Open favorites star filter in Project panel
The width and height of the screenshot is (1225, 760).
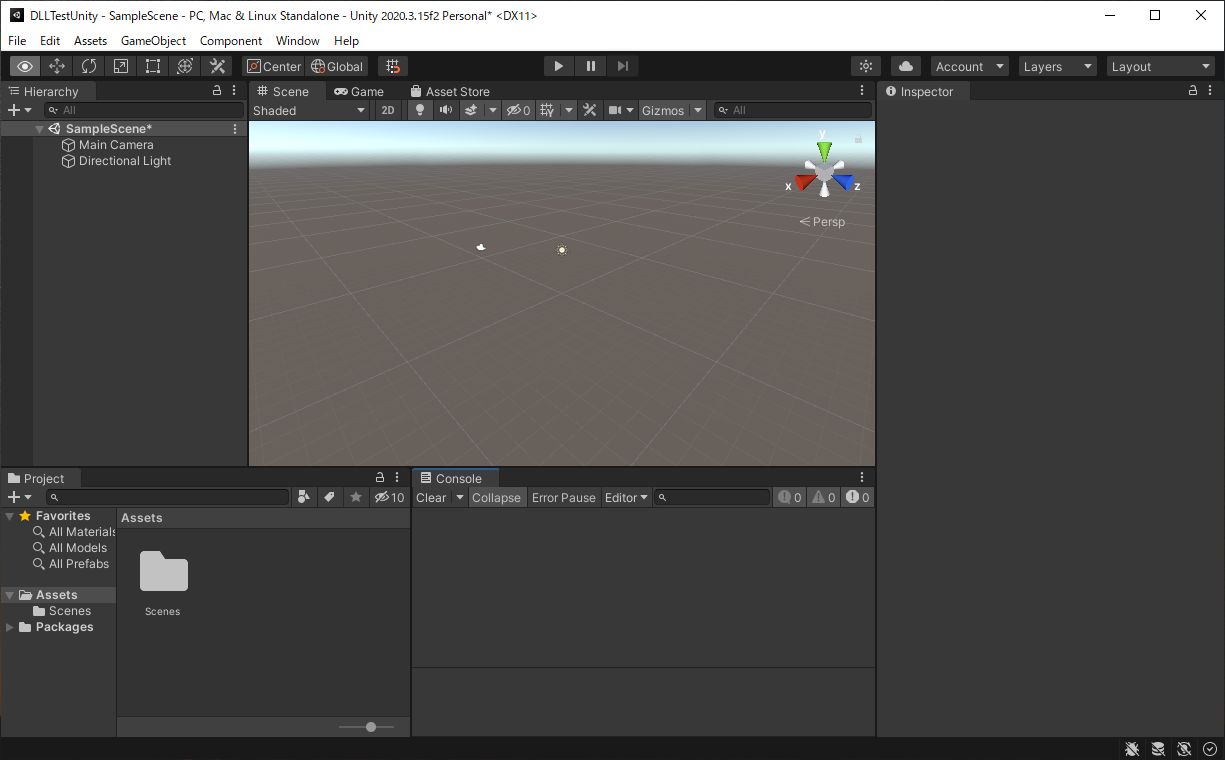pyautogui.click(x=356, y=497)
